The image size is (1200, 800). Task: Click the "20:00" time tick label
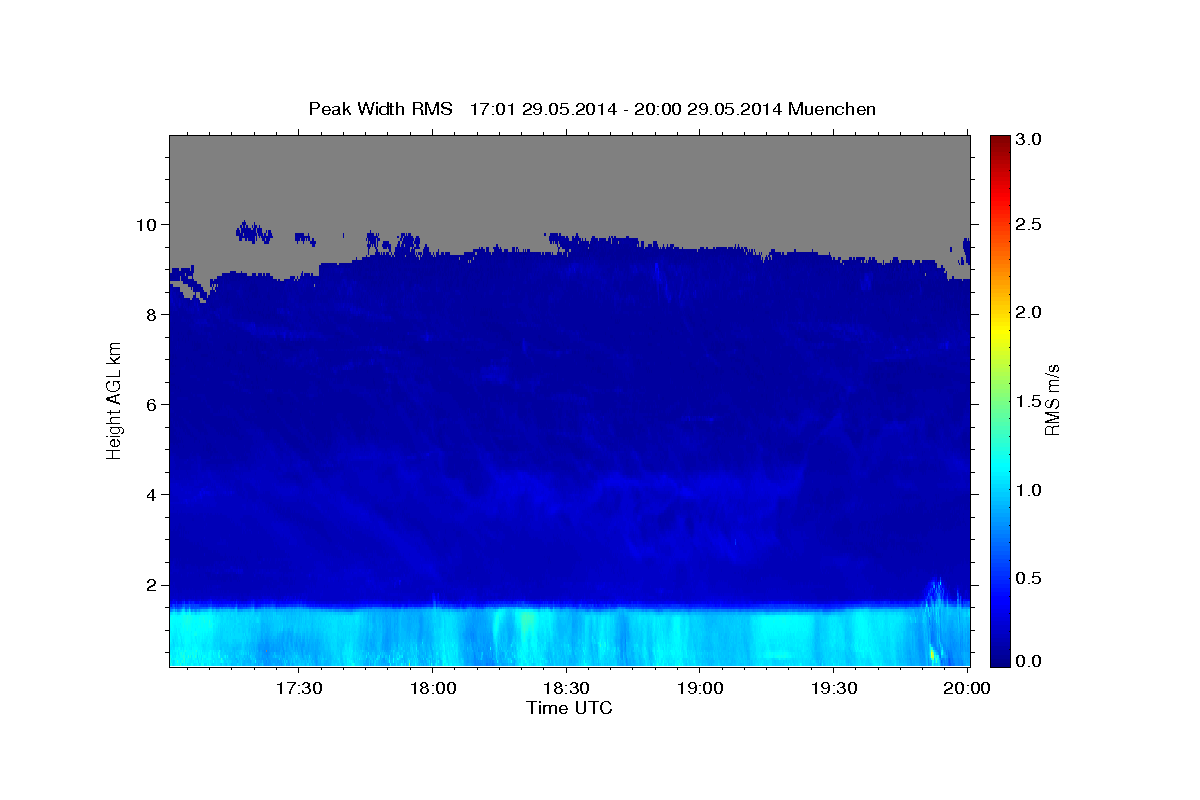pyautogui.click(x=967, y=688)
